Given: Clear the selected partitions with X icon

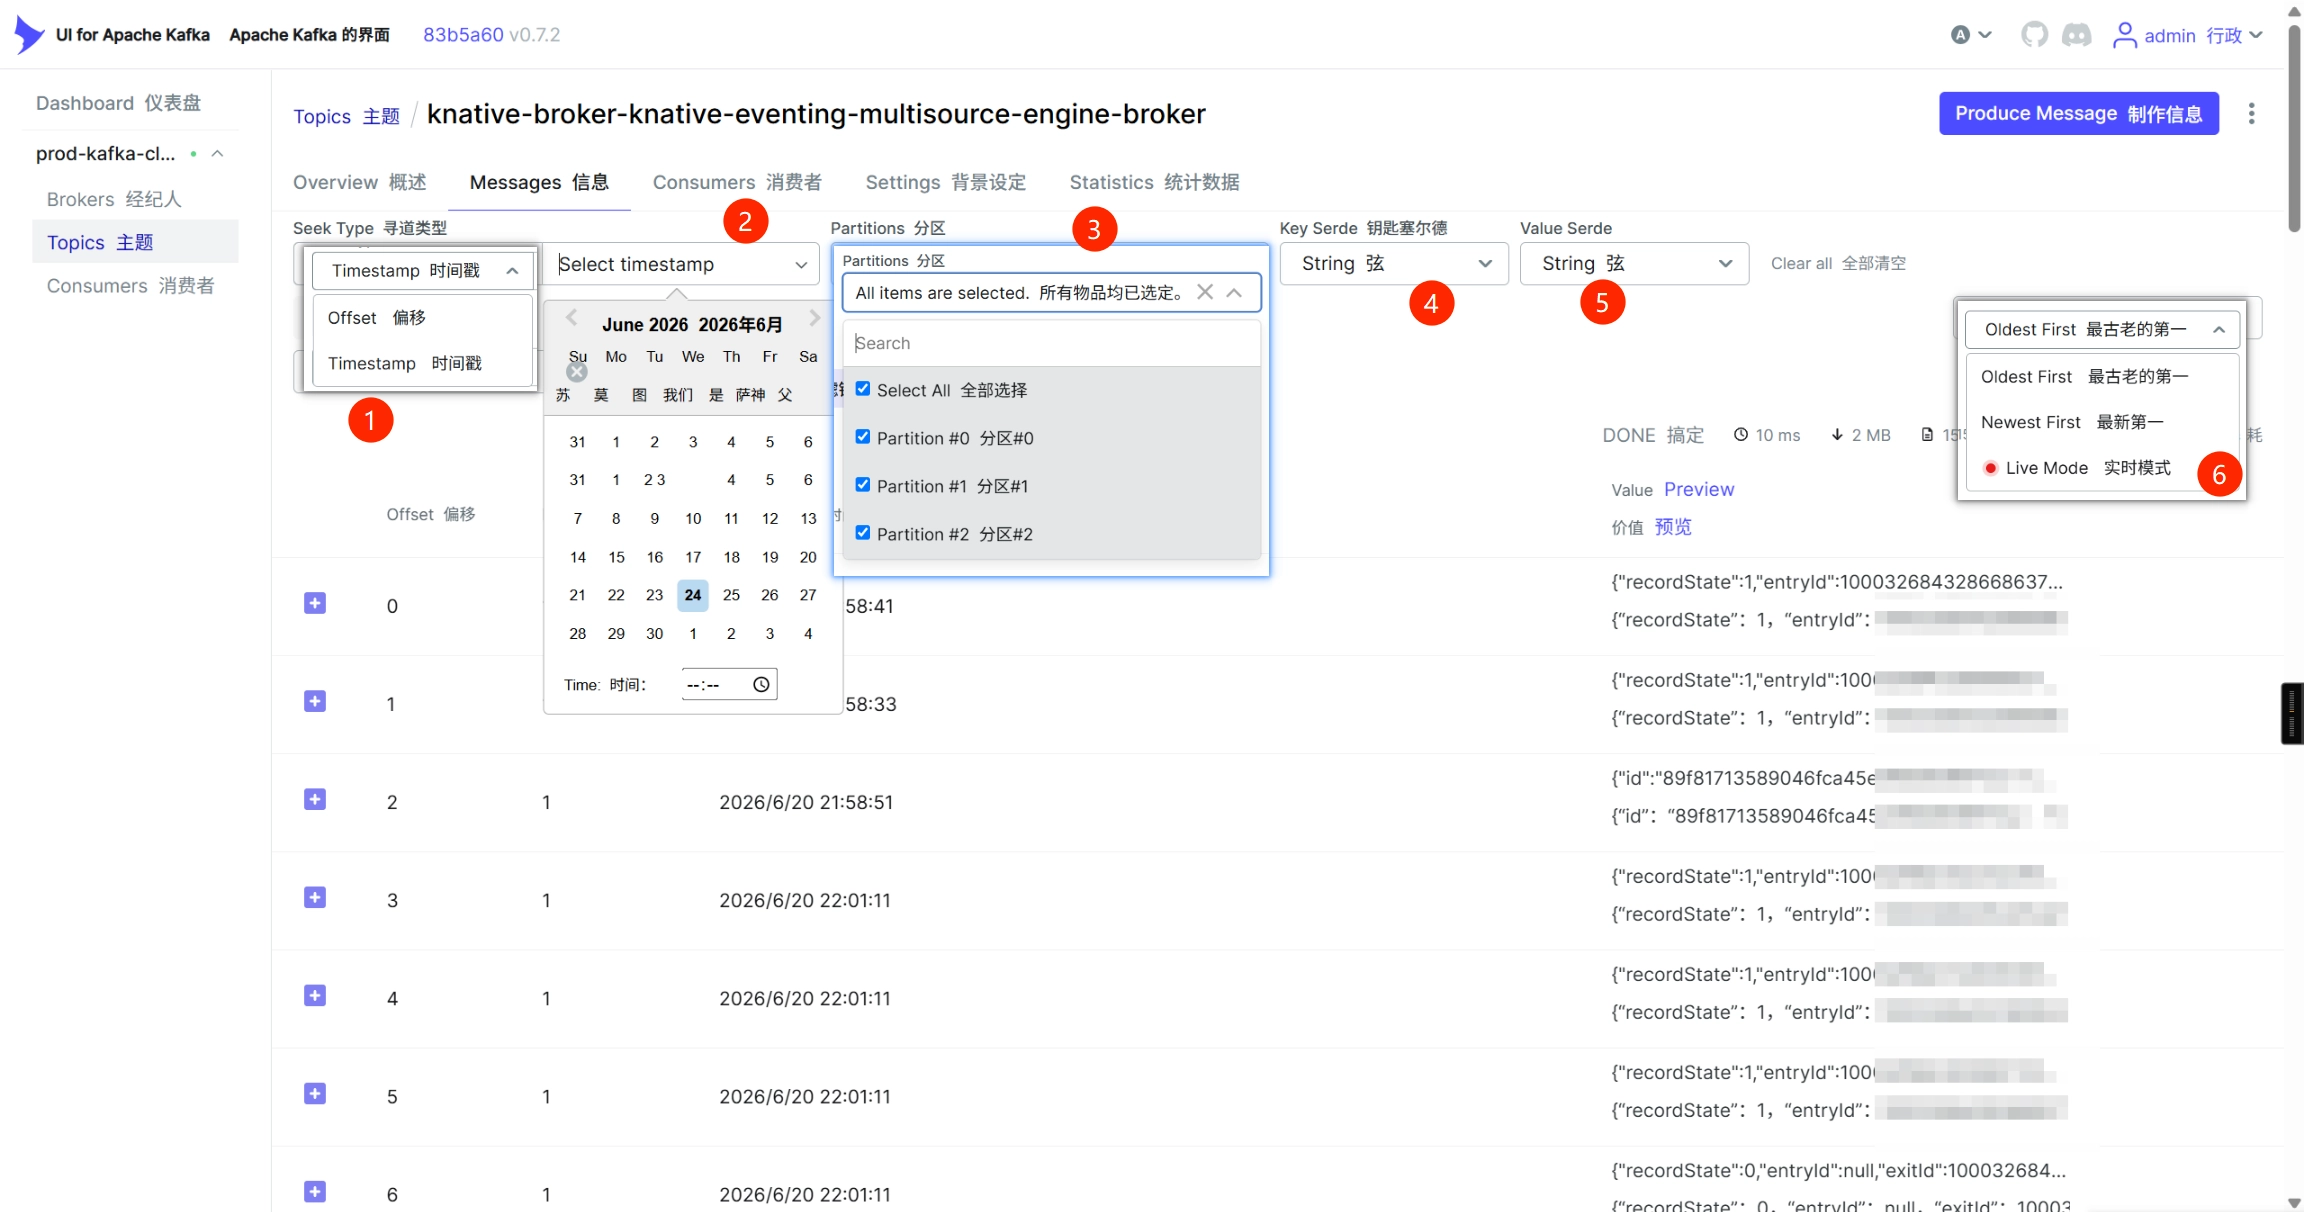Looking at the screenshot, I should [x=1205, y=292].
